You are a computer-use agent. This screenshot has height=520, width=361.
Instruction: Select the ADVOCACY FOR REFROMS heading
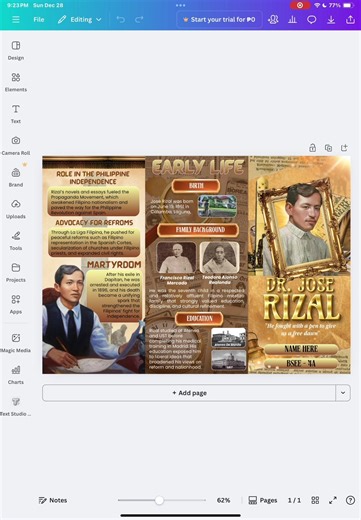[94, 223]
